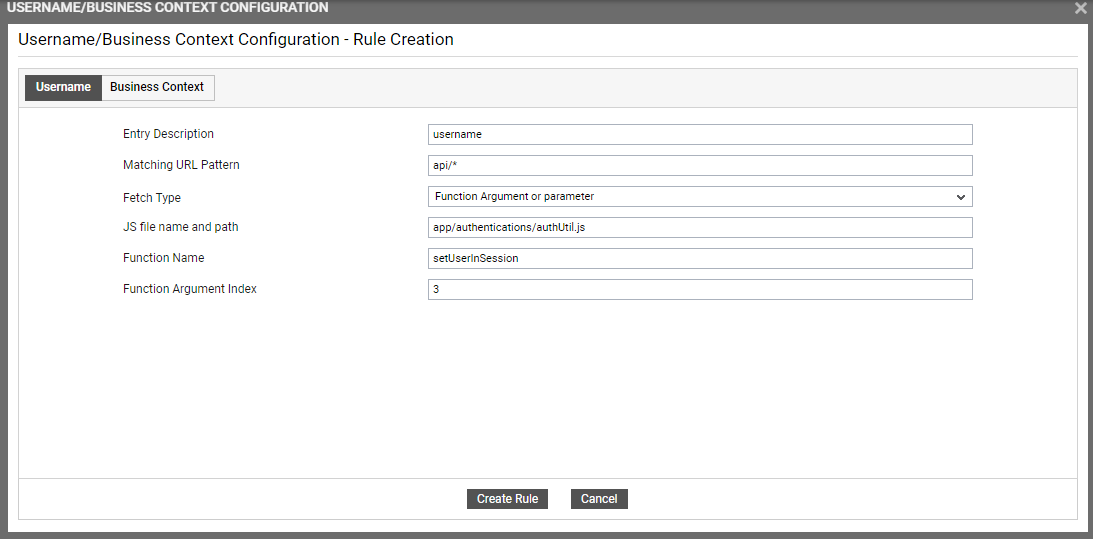Focus the Matching URL Pattern field
Image resolution: width=1093 pixels, height=539 pixels.
[700, 165]
